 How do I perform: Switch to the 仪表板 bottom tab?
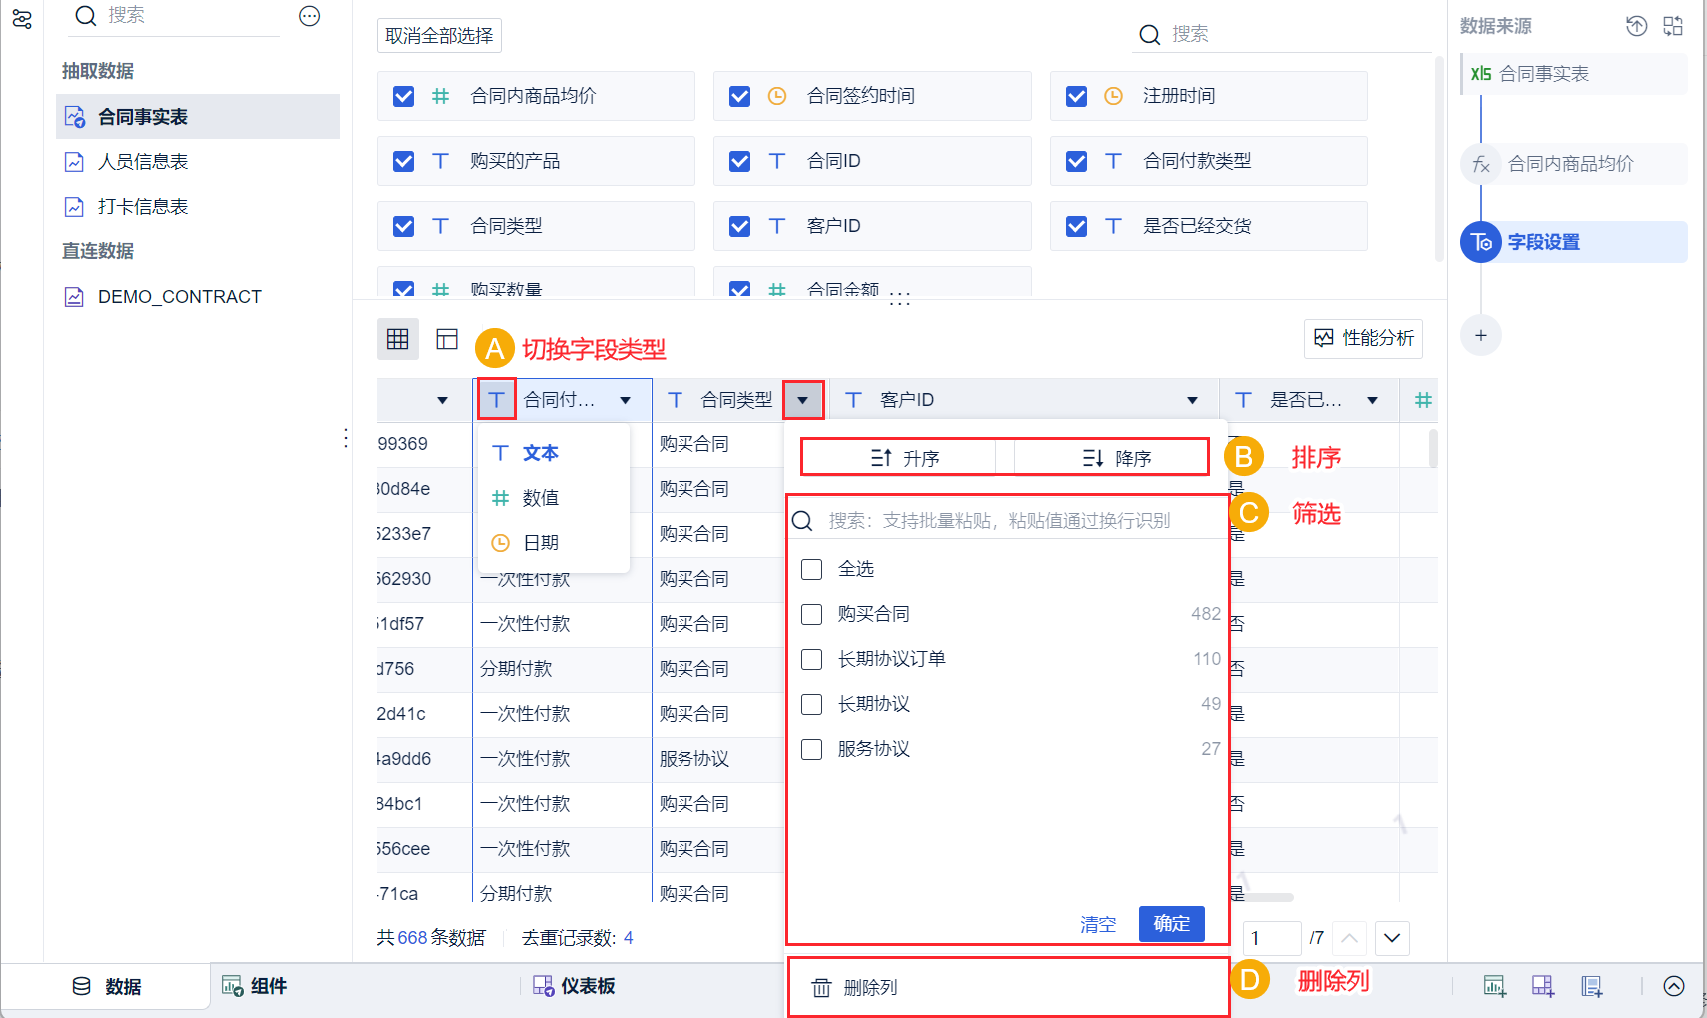click(x=574, y=986)
